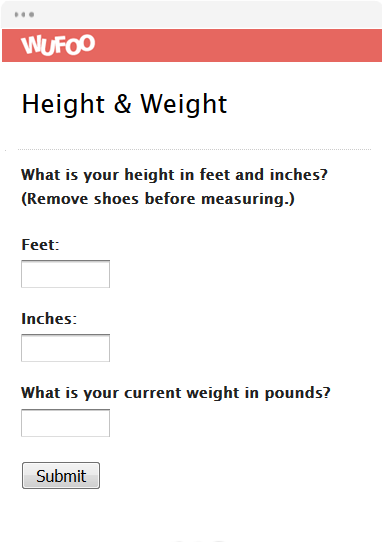Submit the Height & Weight form
This screenshot has width=382, height=550.
[61, 476]
